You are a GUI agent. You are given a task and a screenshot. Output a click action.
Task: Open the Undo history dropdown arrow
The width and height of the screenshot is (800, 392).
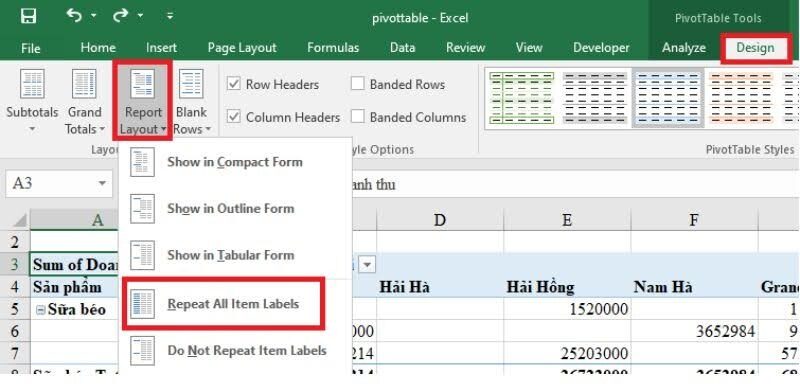click(x=94, y=17)
